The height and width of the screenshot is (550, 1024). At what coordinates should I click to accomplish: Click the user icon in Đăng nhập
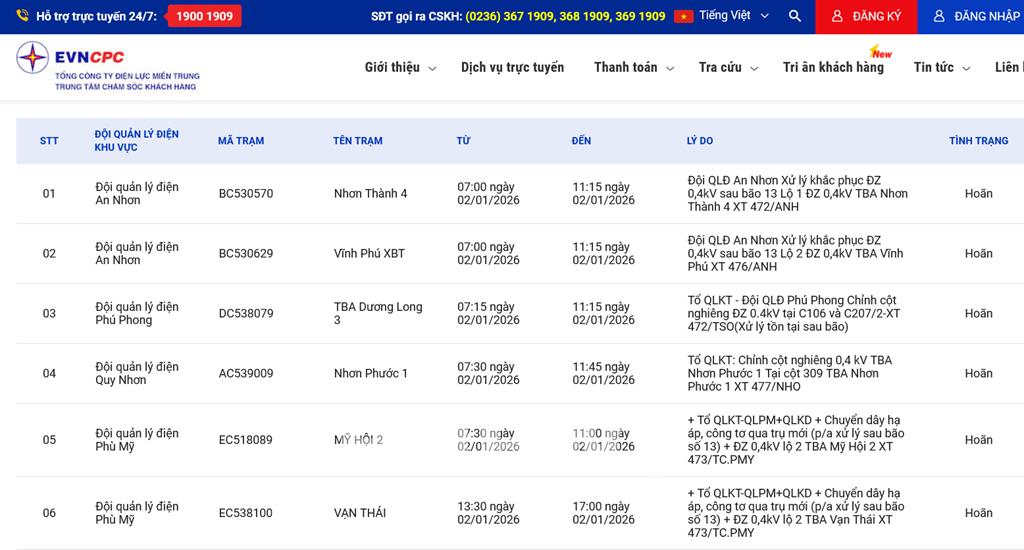click(939, 17)
